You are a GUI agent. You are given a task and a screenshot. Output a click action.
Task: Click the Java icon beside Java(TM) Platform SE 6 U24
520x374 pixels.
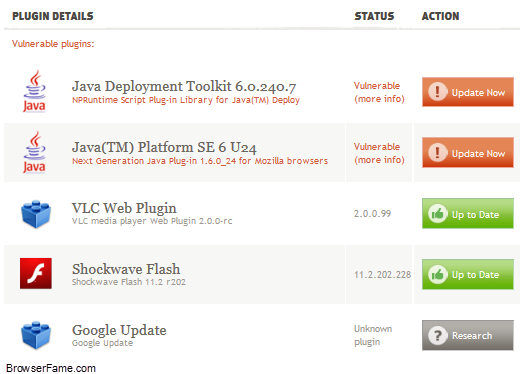[34, 152]
